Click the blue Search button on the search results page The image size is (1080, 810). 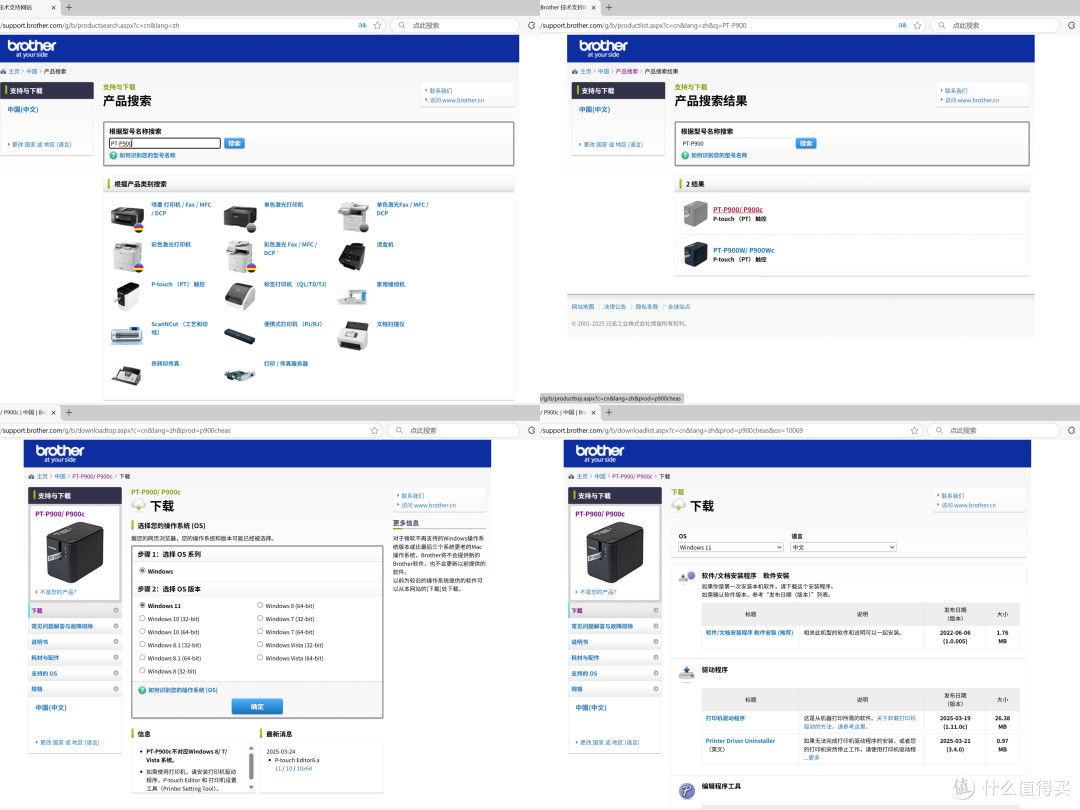[806, 143]
